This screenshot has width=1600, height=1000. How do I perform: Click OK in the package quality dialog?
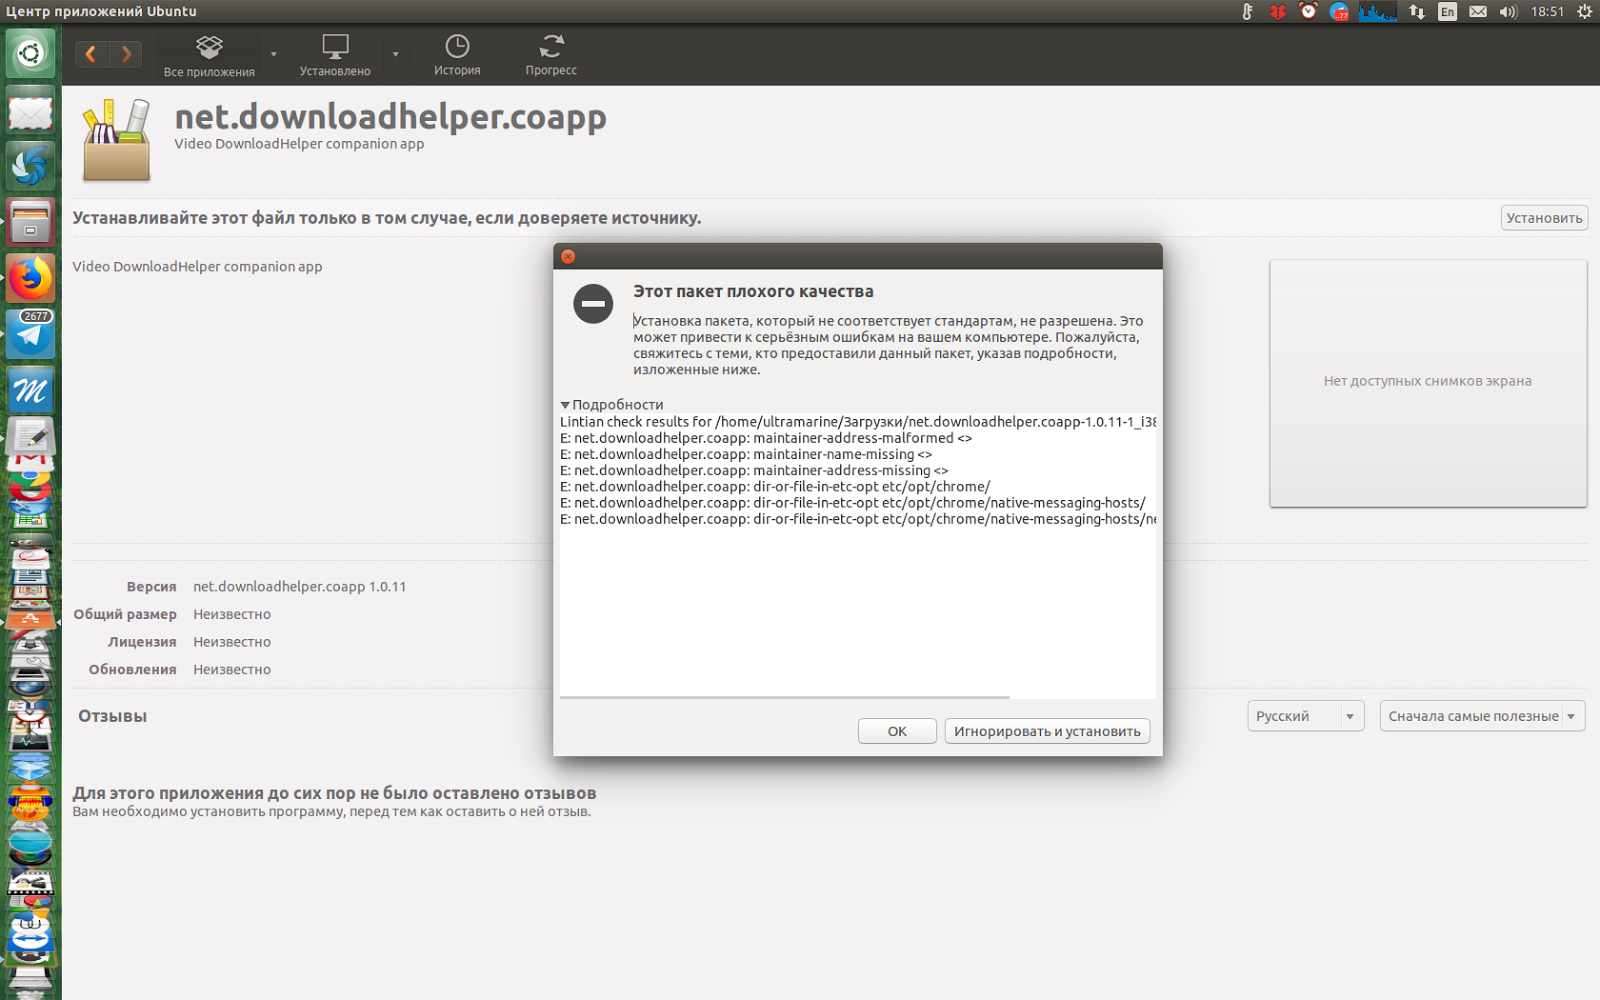coord(897,731)
